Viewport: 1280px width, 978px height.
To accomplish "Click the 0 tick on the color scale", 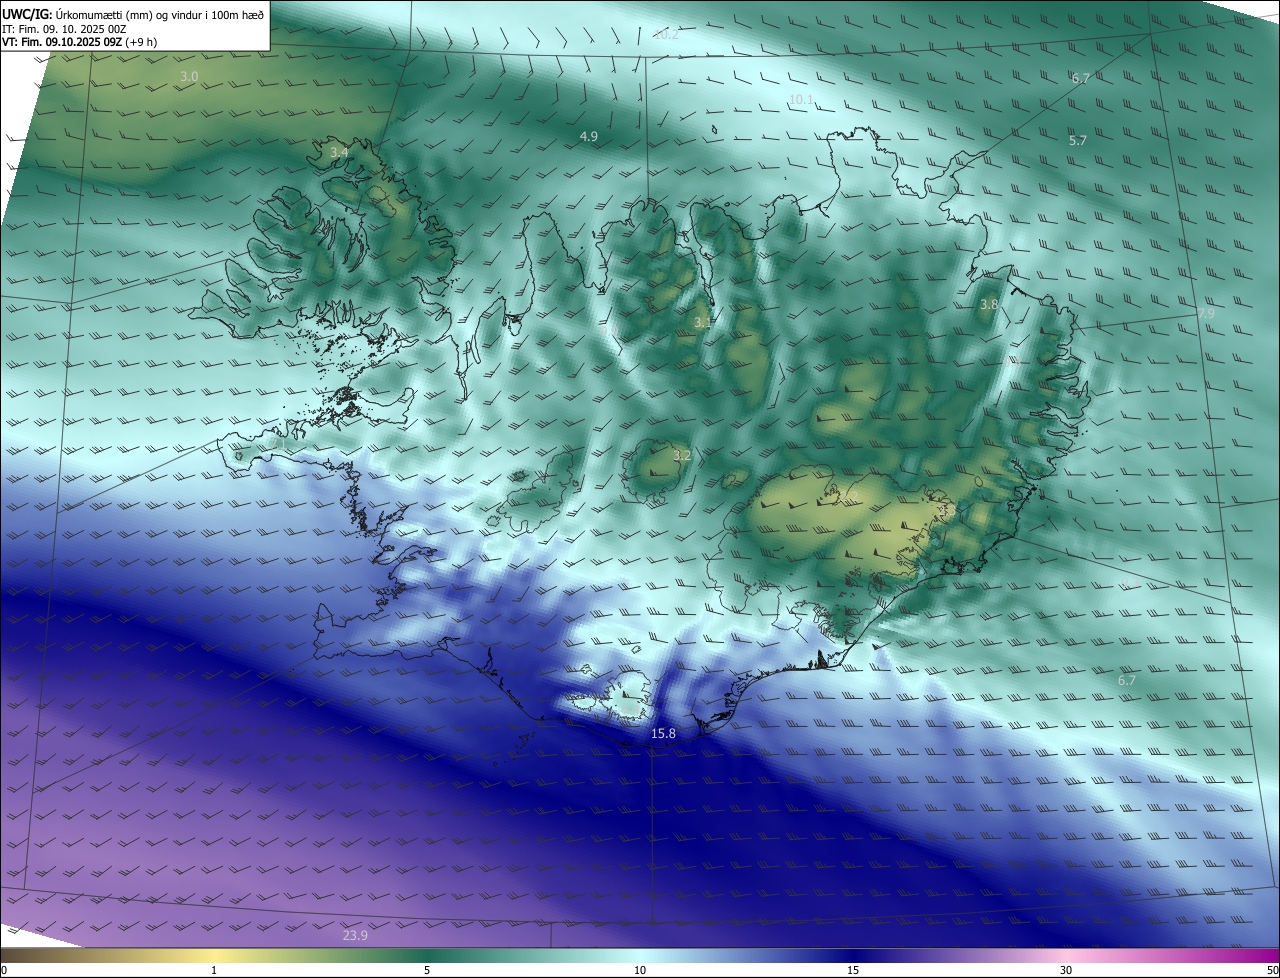I will [x=4, y=970].
